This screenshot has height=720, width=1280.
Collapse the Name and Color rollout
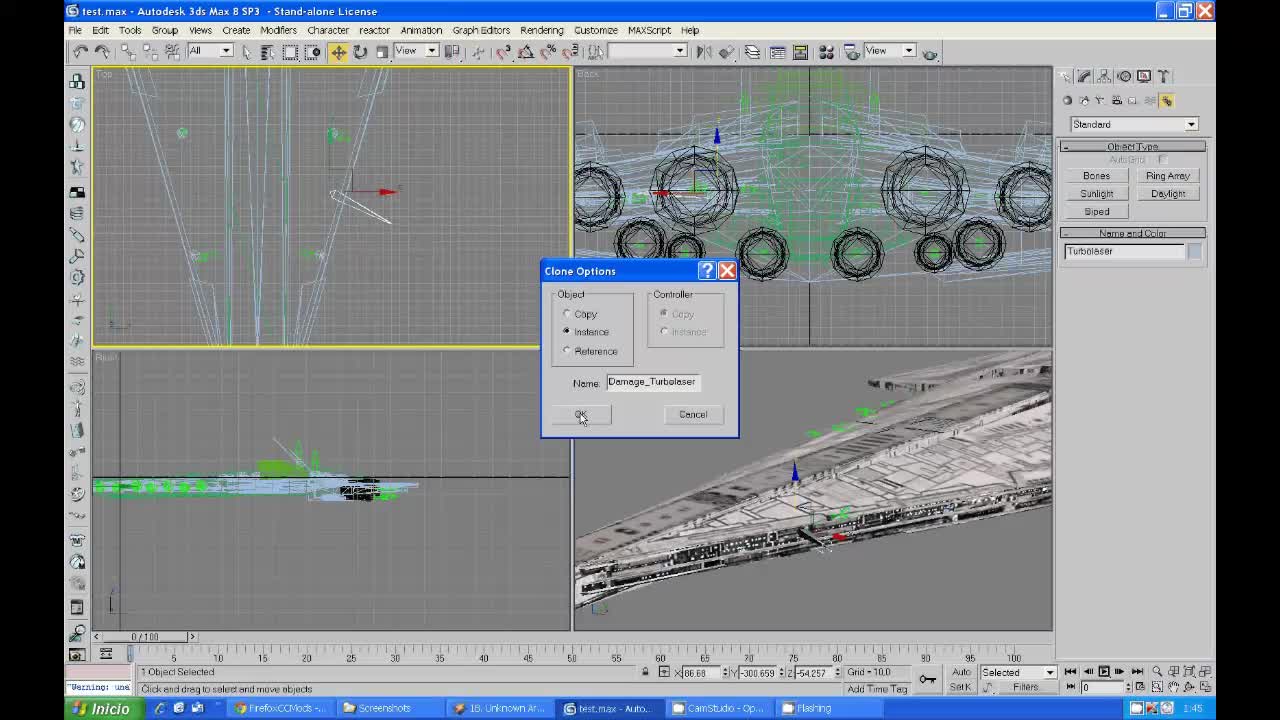pos(1132,233)
